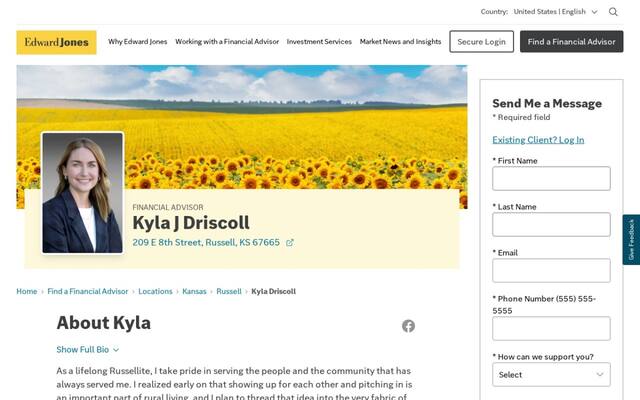The image size is (640, 400).
Task: Click Kyla Driscoll's profile photo
Action: point(82,193)
